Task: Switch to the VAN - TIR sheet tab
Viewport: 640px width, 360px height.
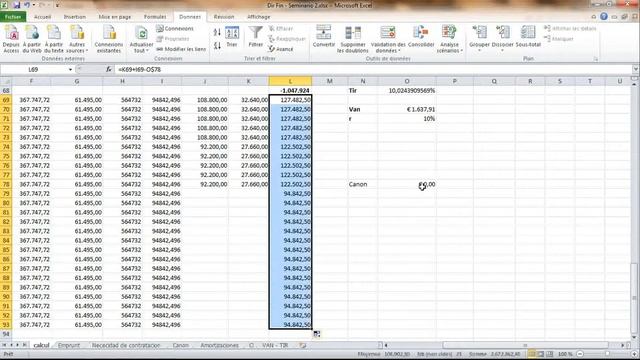Action: (x=275, y=345)
